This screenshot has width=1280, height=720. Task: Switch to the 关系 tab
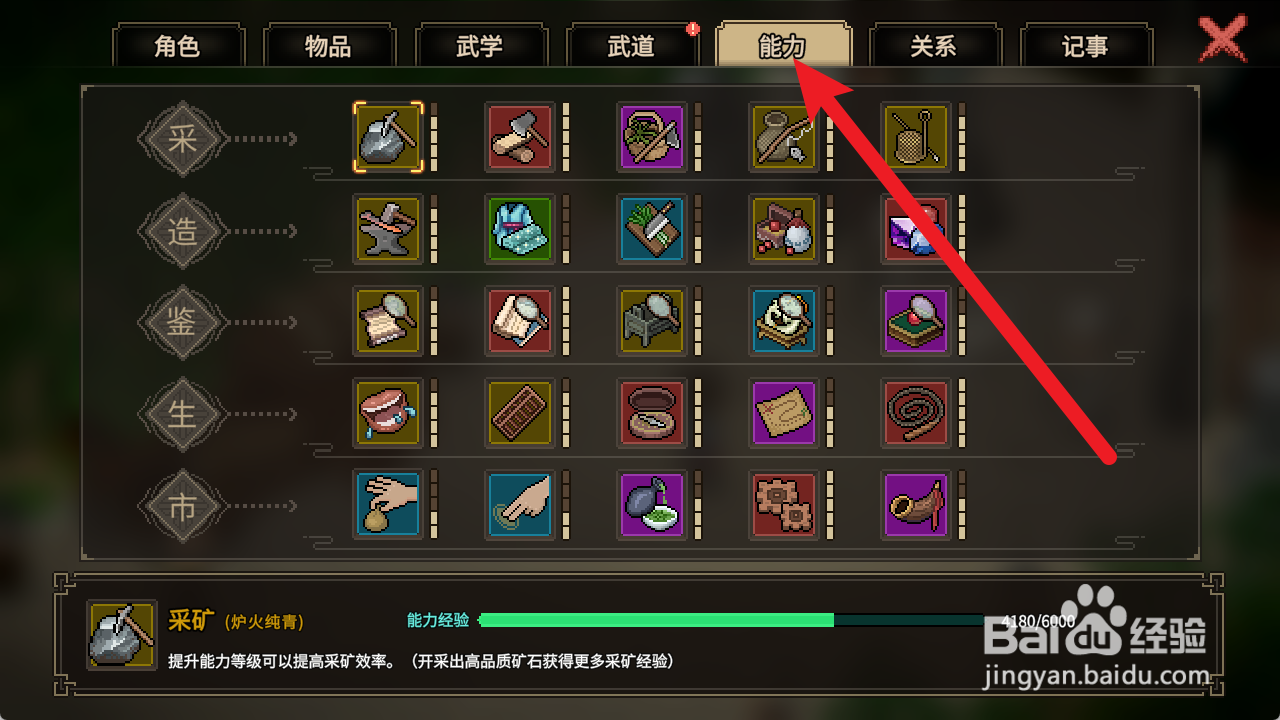point(934,46)
